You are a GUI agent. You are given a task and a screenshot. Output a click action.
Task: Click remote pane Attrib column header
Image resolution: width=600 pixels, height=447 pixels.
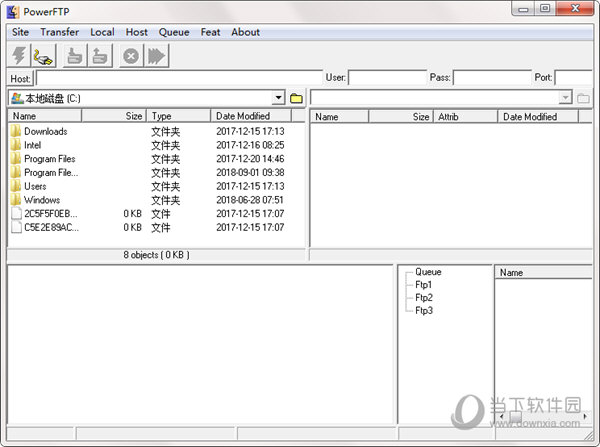tap(465, 117)
